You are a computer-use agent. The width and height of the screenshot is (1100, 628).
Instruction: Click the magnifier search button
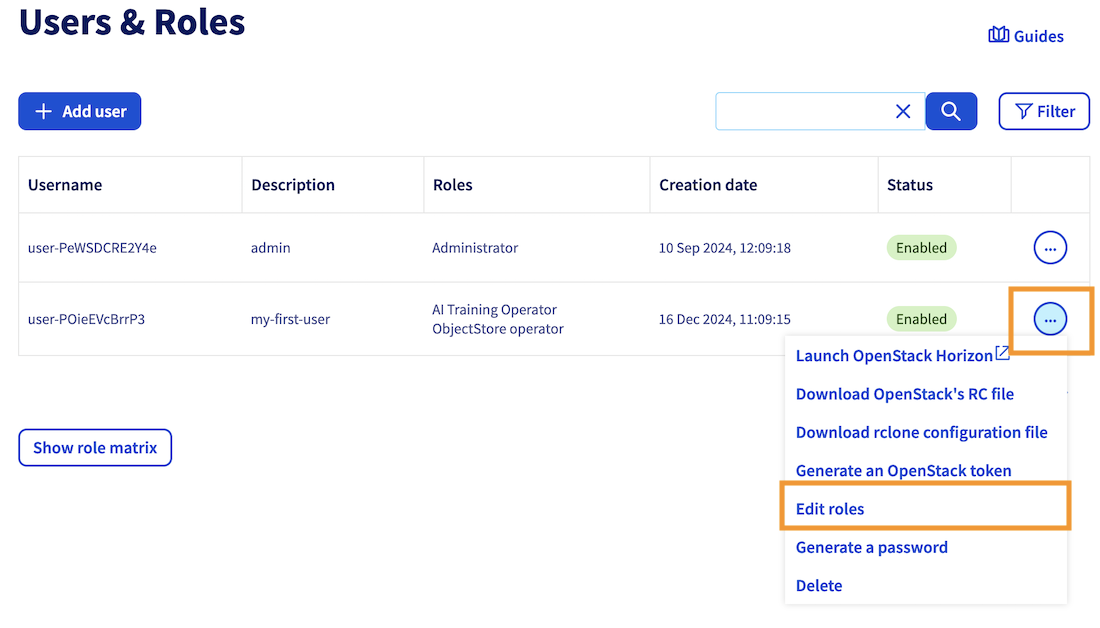[951, 111]
